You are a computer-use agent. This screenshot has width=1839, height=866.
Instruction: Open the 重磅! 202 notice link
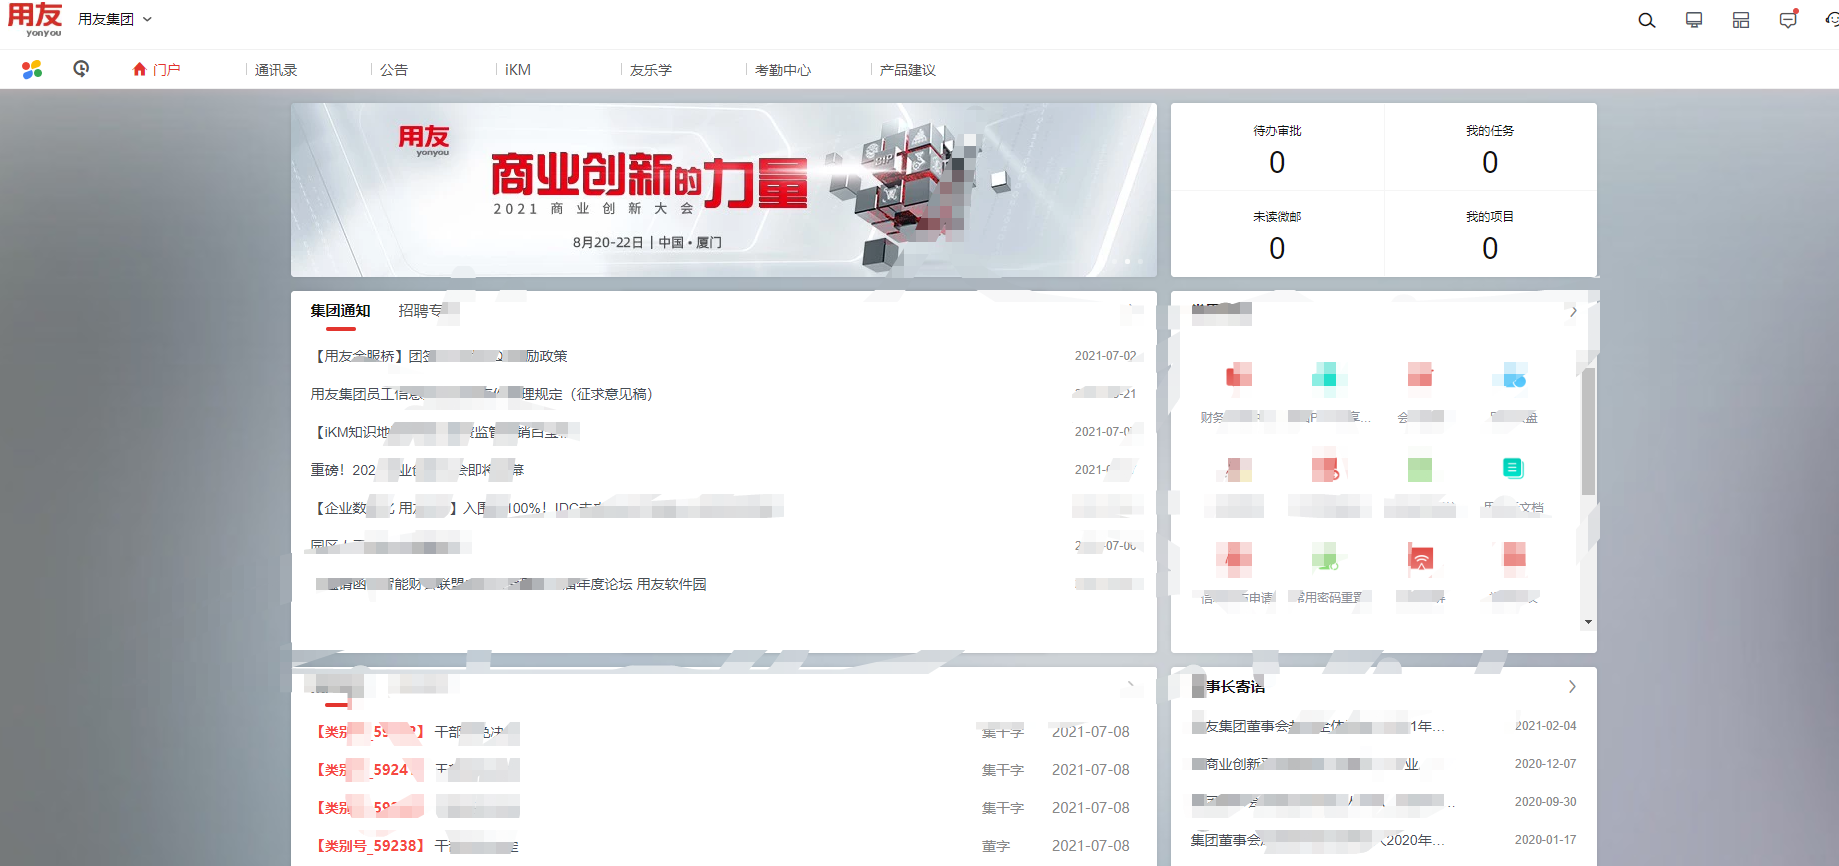pos(417,470)
